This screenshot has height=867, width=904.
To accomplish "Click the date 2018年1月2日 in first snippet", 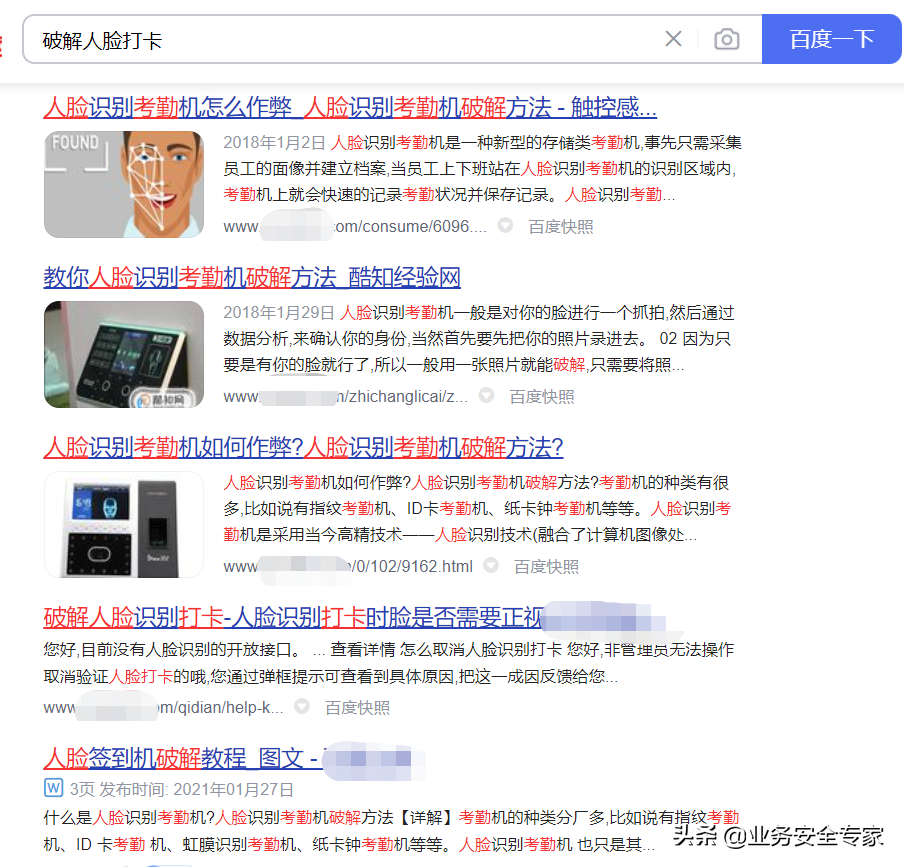I will (x=274, y=142).
